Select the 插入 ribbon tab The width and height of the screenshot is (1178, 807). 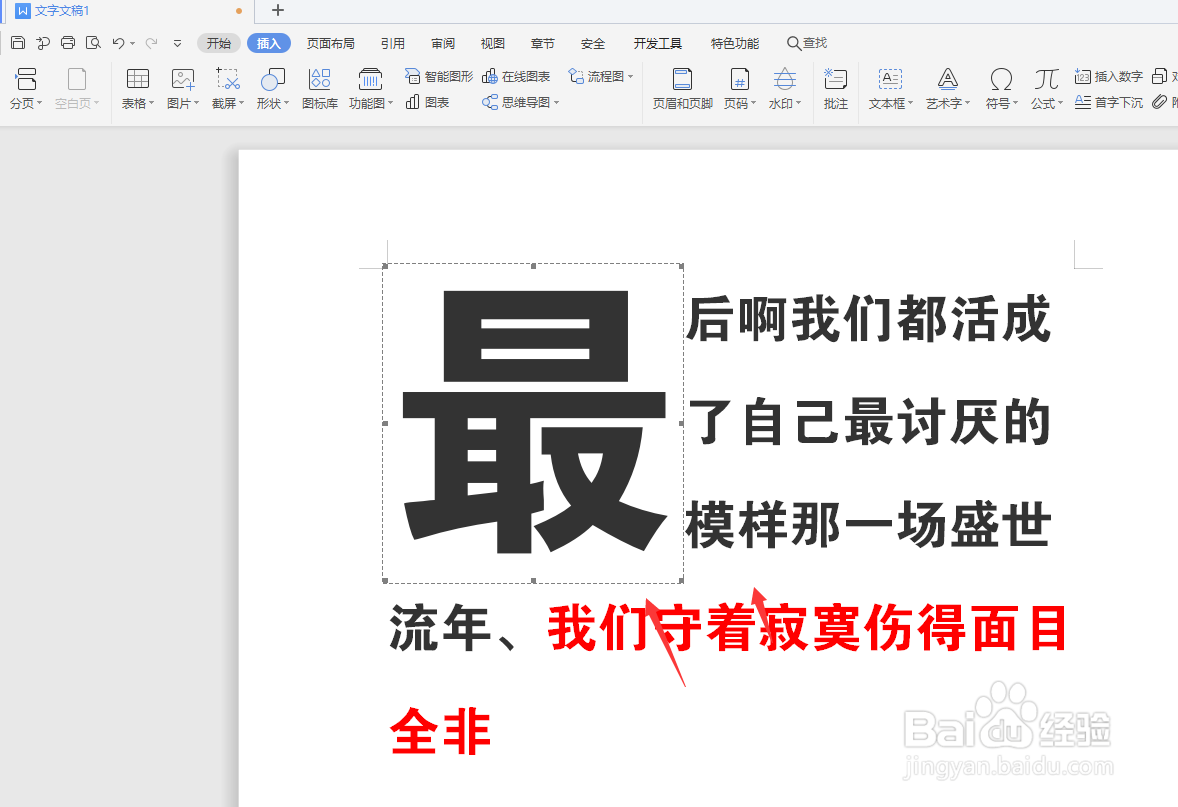(268, 44)
